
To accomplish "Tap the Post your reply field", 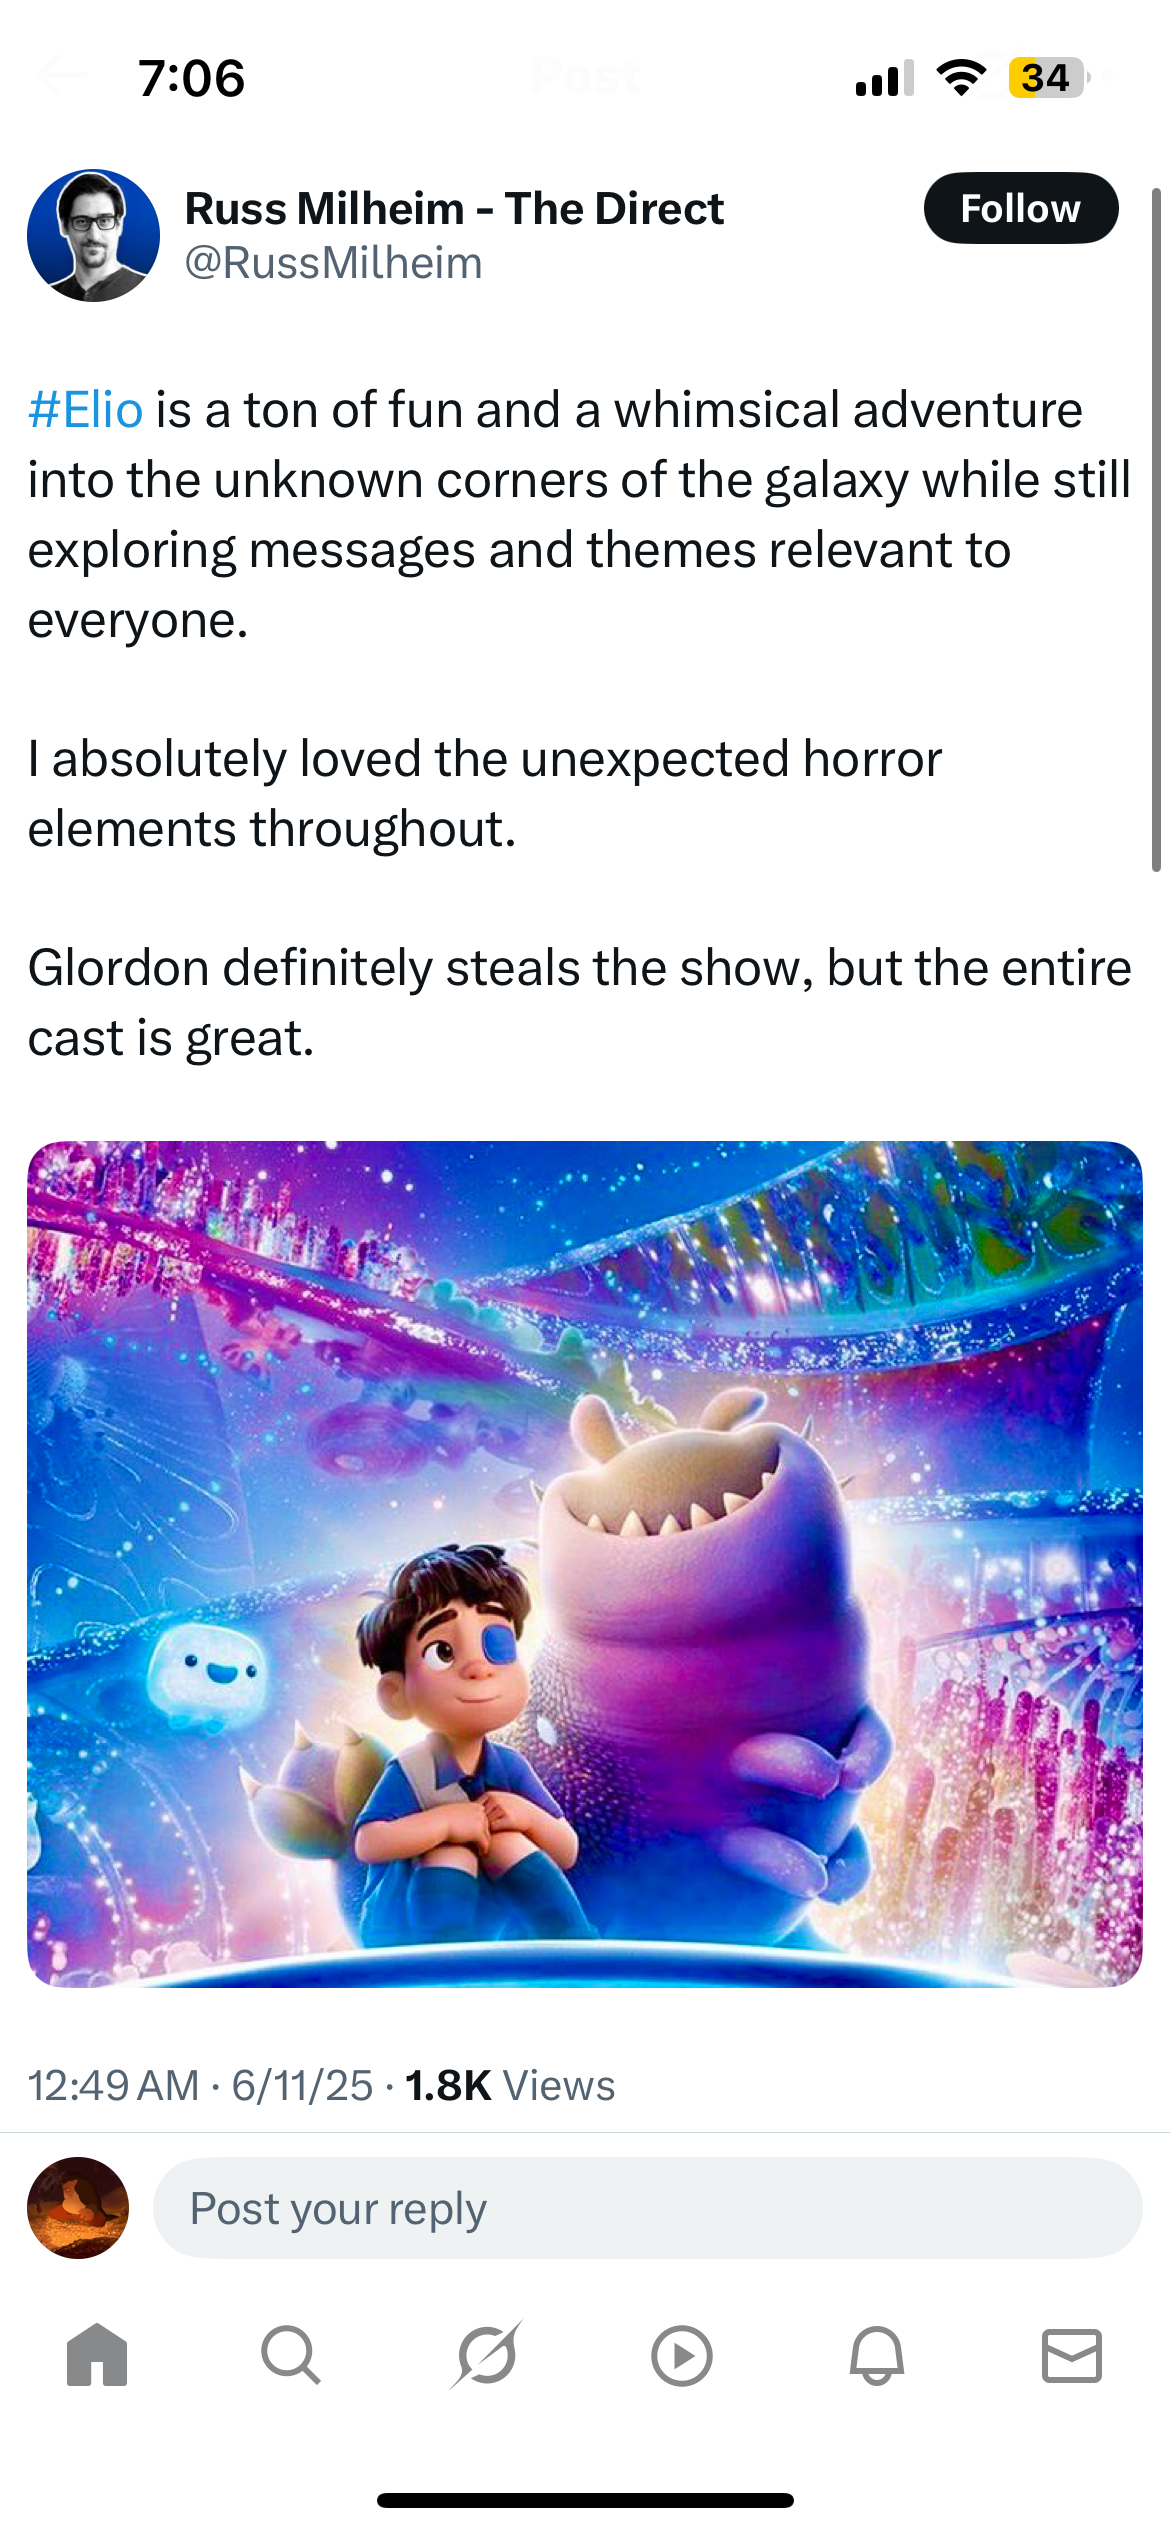I will [647, 2208].
